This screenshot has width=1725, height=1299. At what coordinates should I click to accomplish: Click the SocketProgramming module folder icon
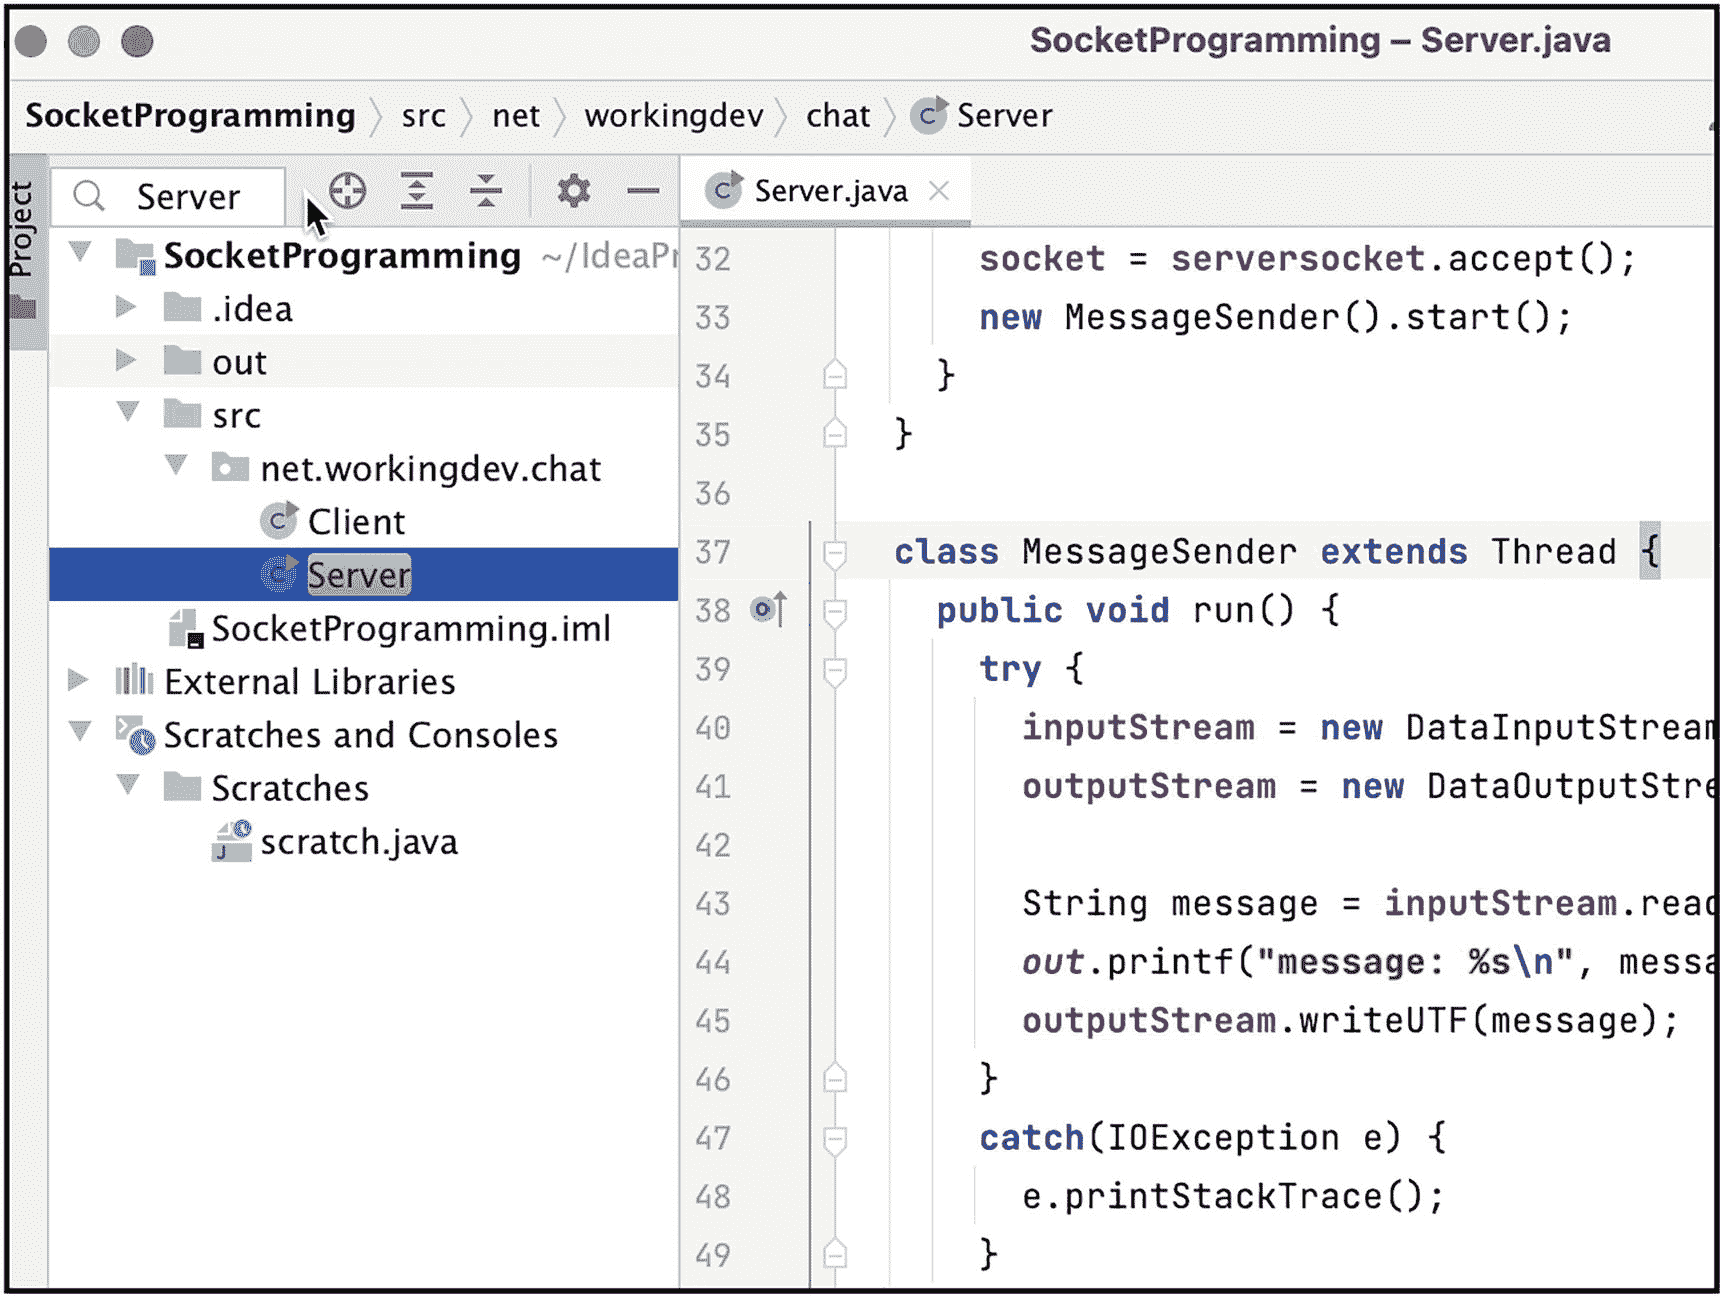(135, 256)
